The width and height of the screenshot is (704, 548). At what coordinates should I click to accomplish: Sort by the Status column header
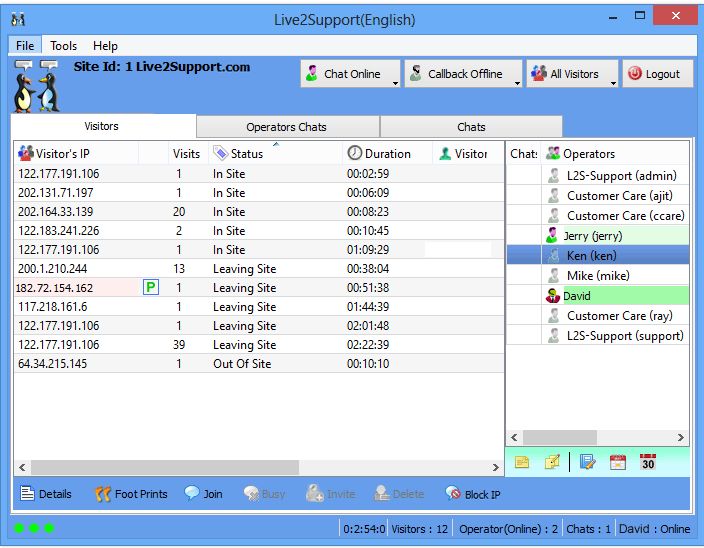click(247, 154)
